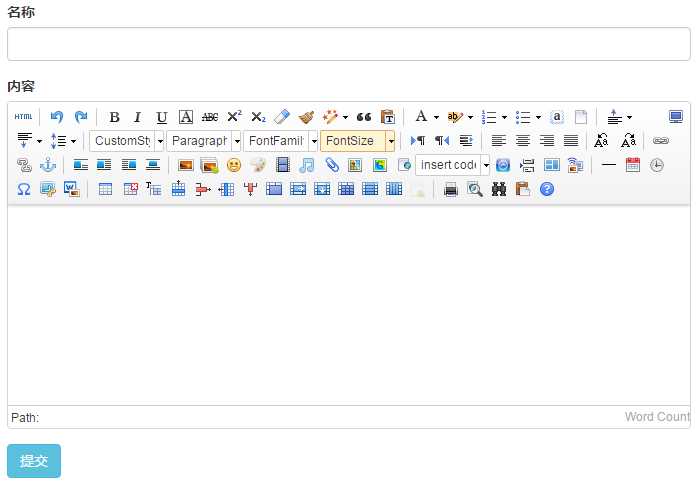Screen dimensions: 700x486
Task: Open unordered list style dropdown arrow
Action: (538, 117)
